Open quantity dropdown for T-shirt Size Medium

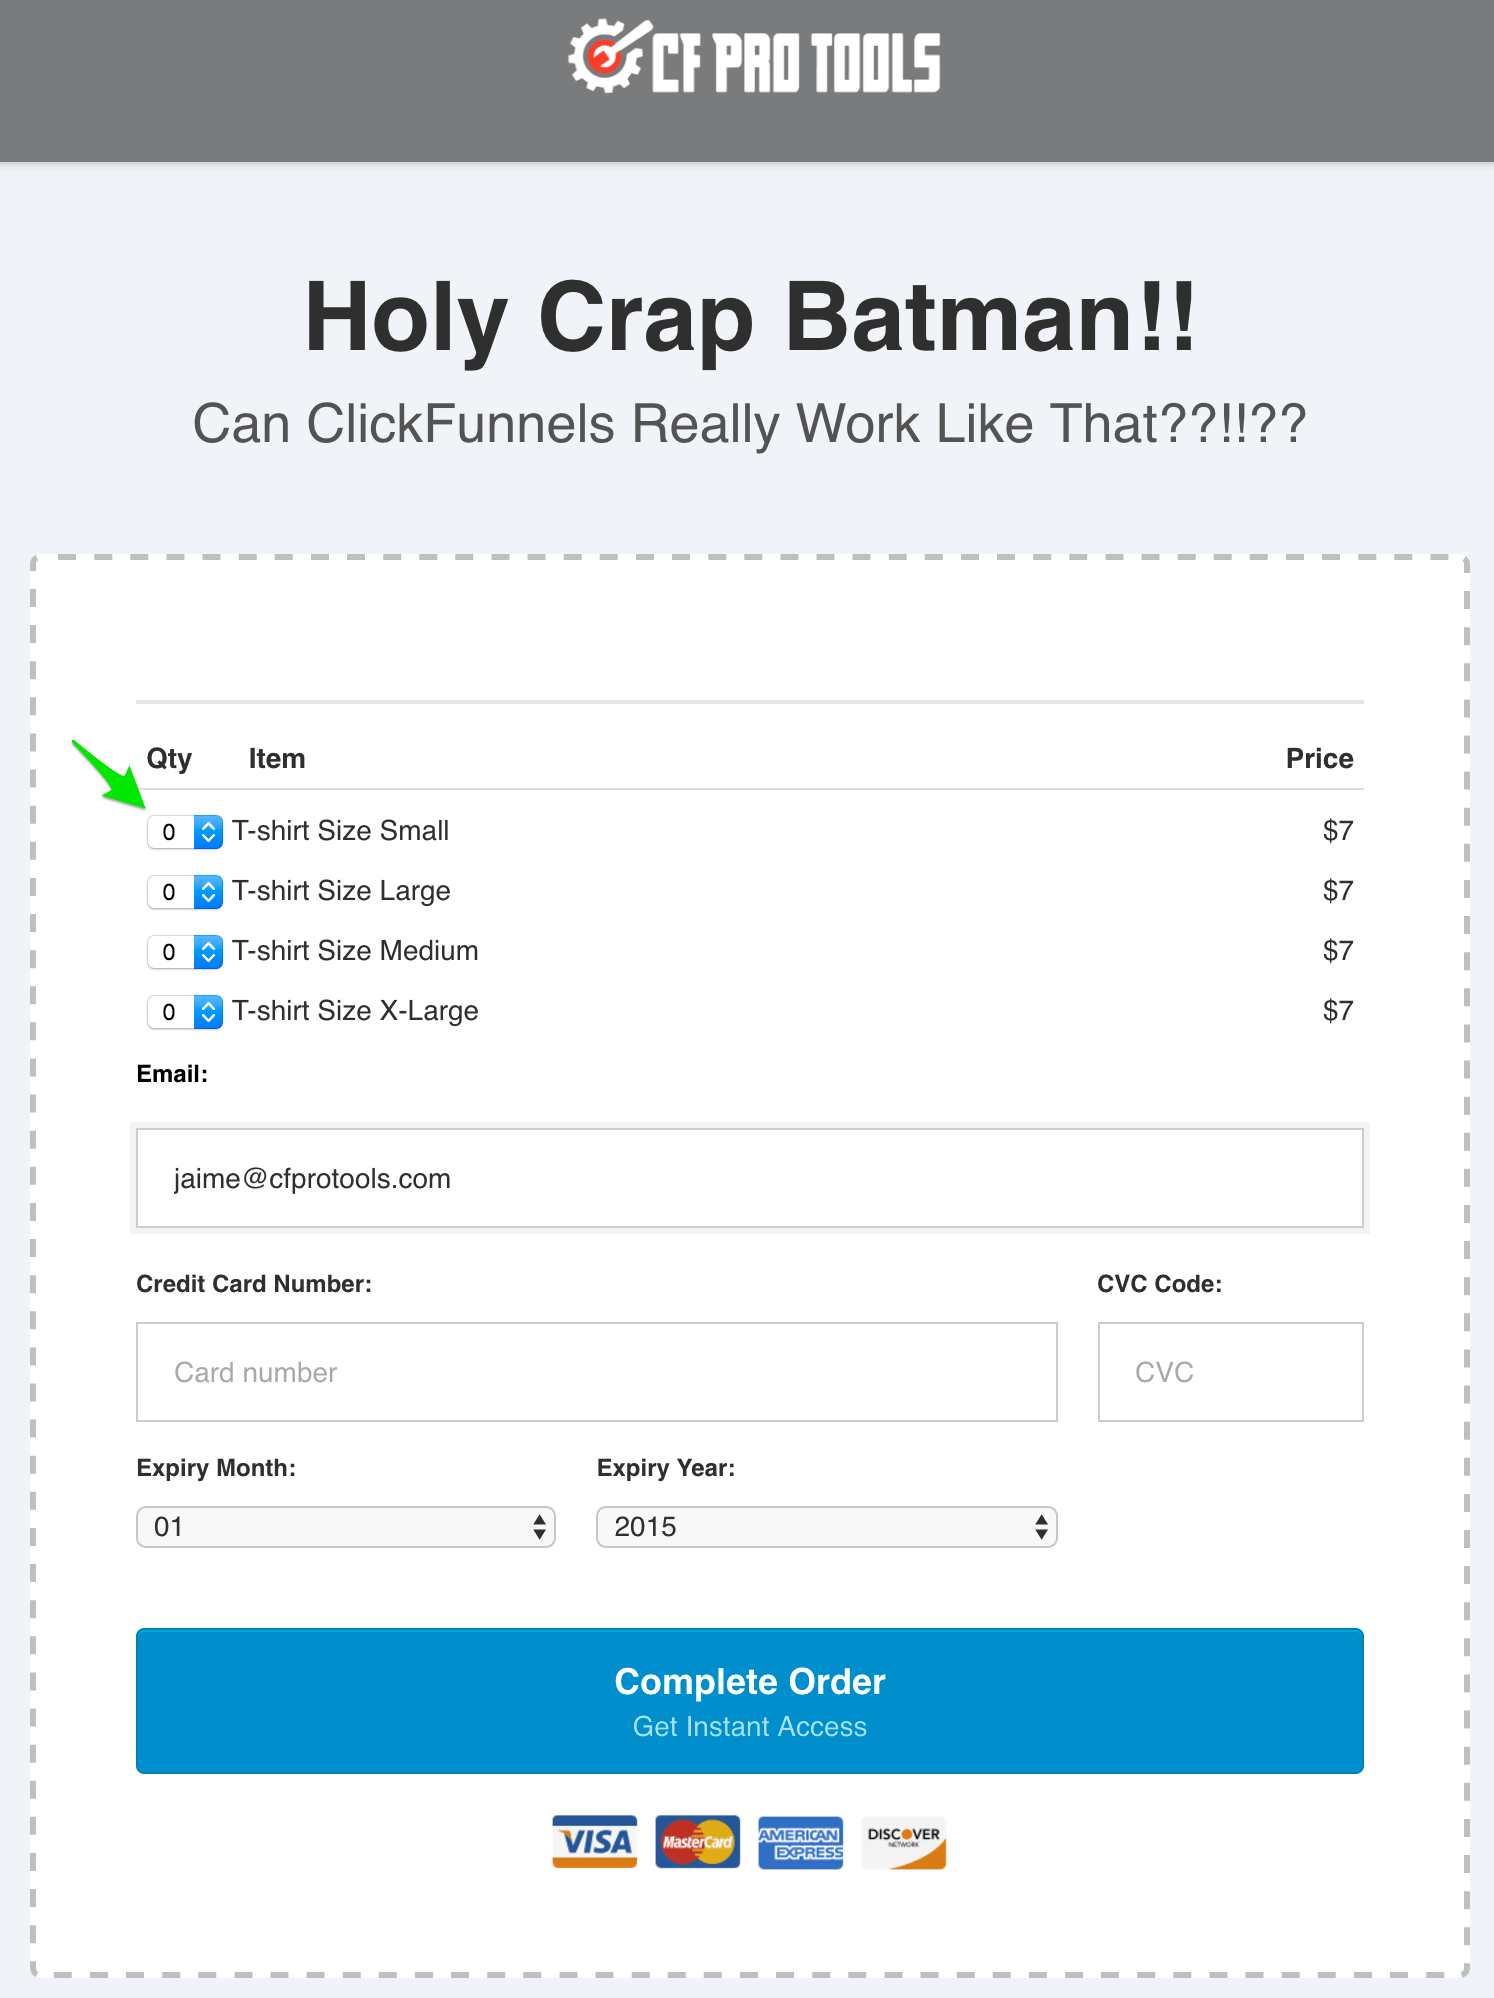point(185,952)
